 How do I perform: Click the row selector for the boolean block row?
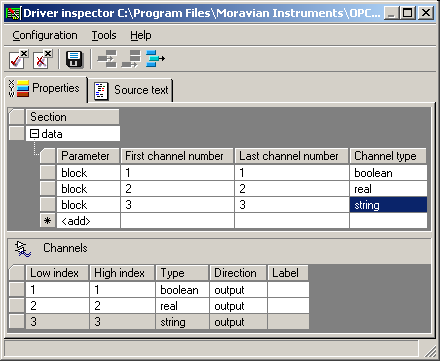coord(48,173)
